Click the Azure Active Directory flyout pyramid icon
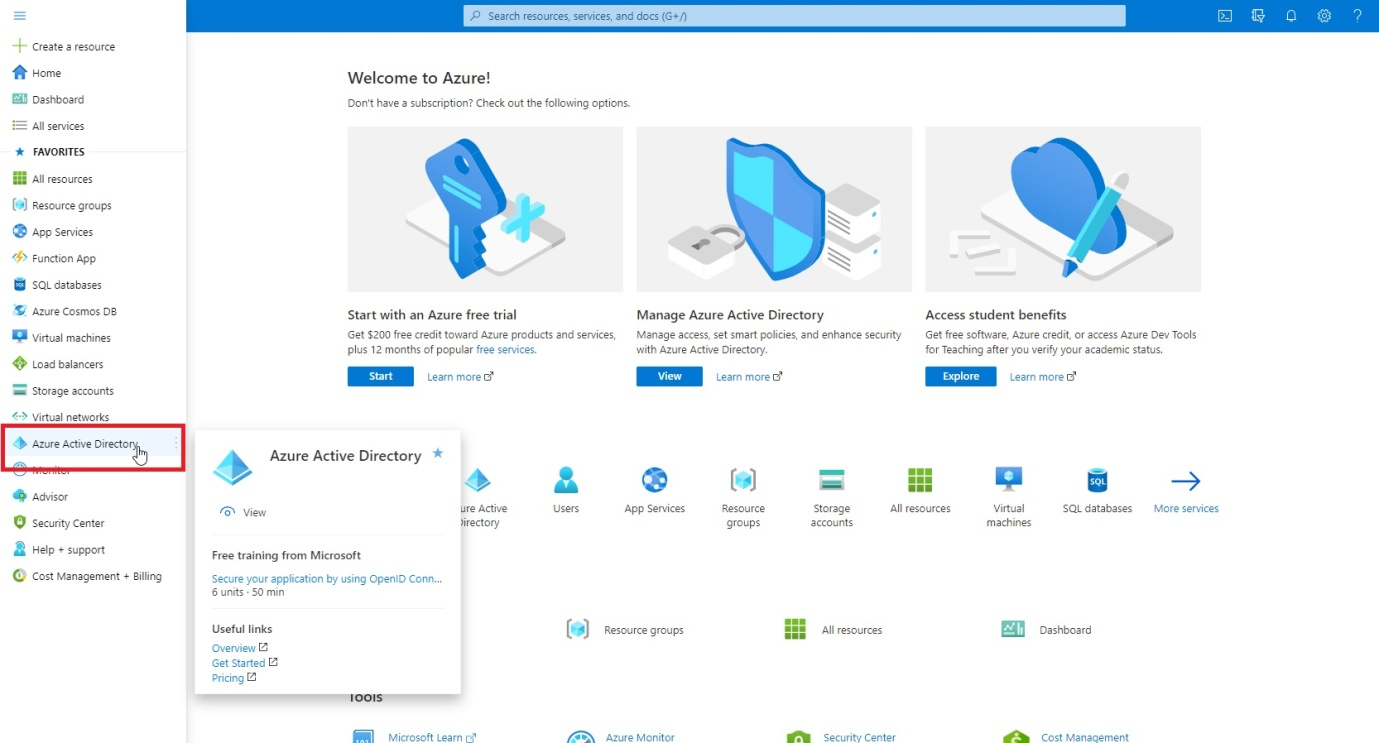The width and height of the screenshot is (1379, 743). [x=235, y=468]
